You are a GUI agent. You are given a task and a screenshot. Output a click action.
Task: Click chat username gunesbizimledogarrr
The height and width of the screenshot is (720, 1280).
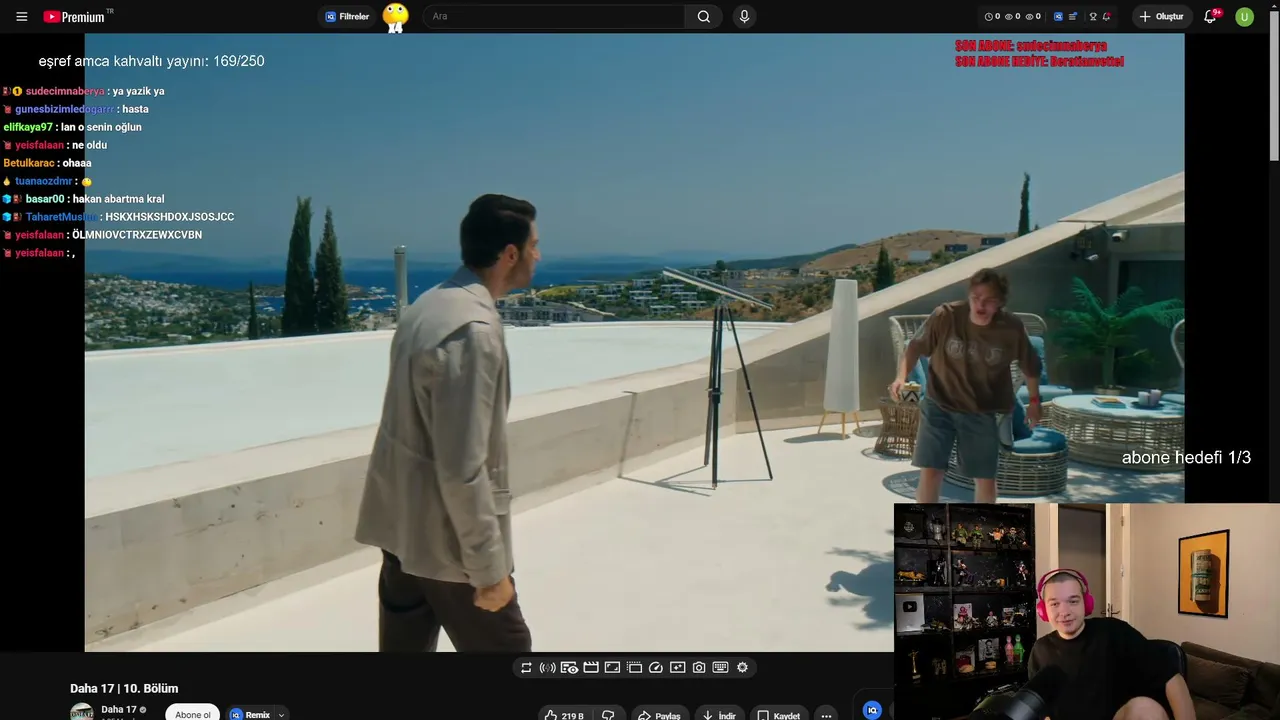(64, 109)
